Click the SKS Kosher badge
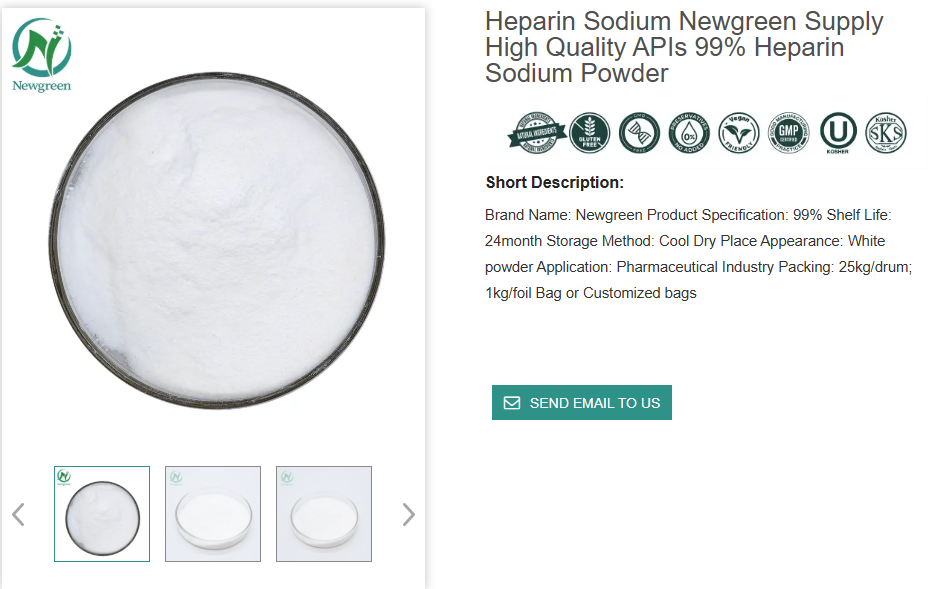Screen dimensions: 928x589 (x=886, y=133)
